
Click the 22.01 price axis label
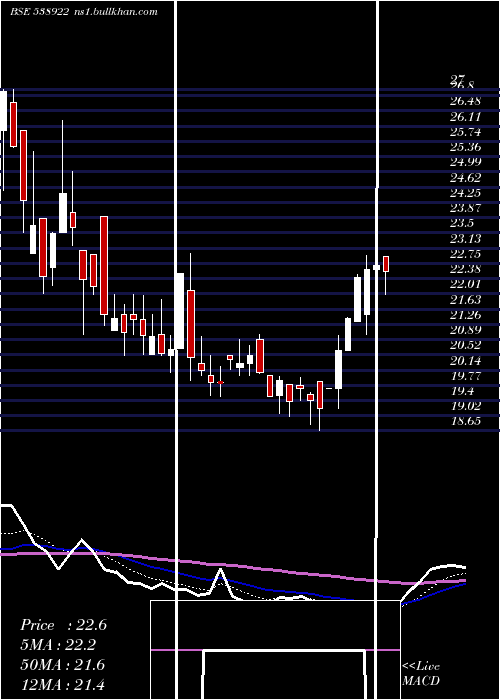point(465,284)
